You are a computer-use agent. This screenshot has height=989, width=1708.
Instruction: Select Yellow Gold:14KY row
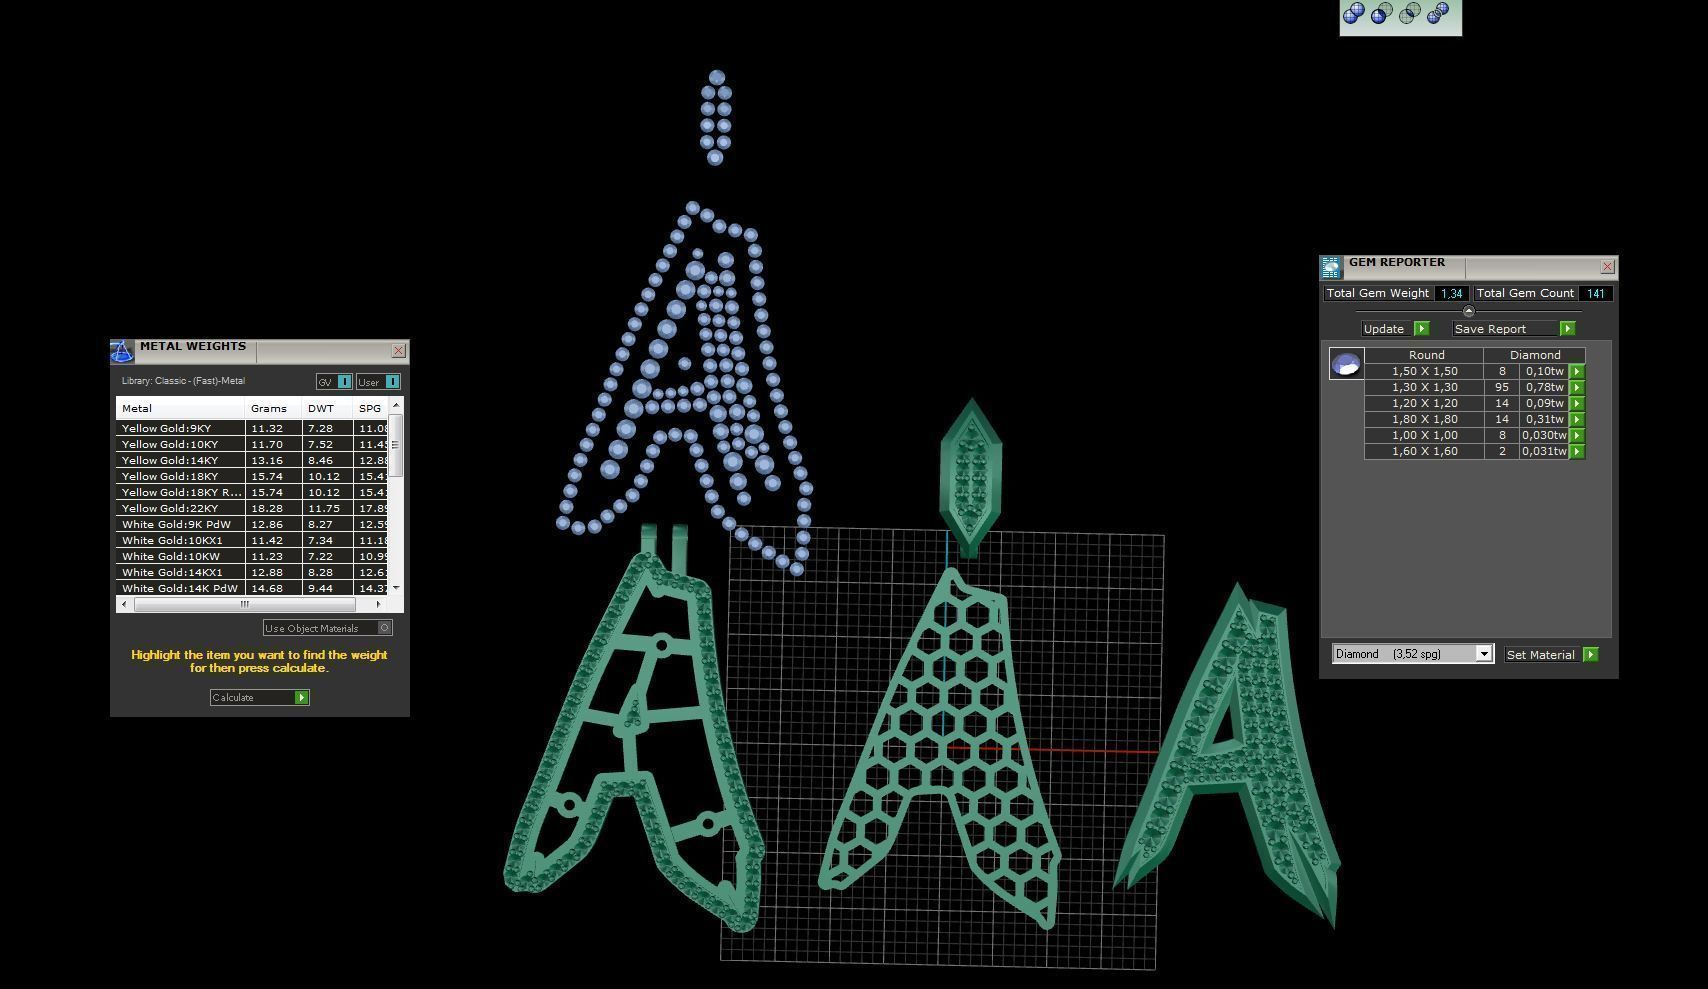(x=252, y=460)
